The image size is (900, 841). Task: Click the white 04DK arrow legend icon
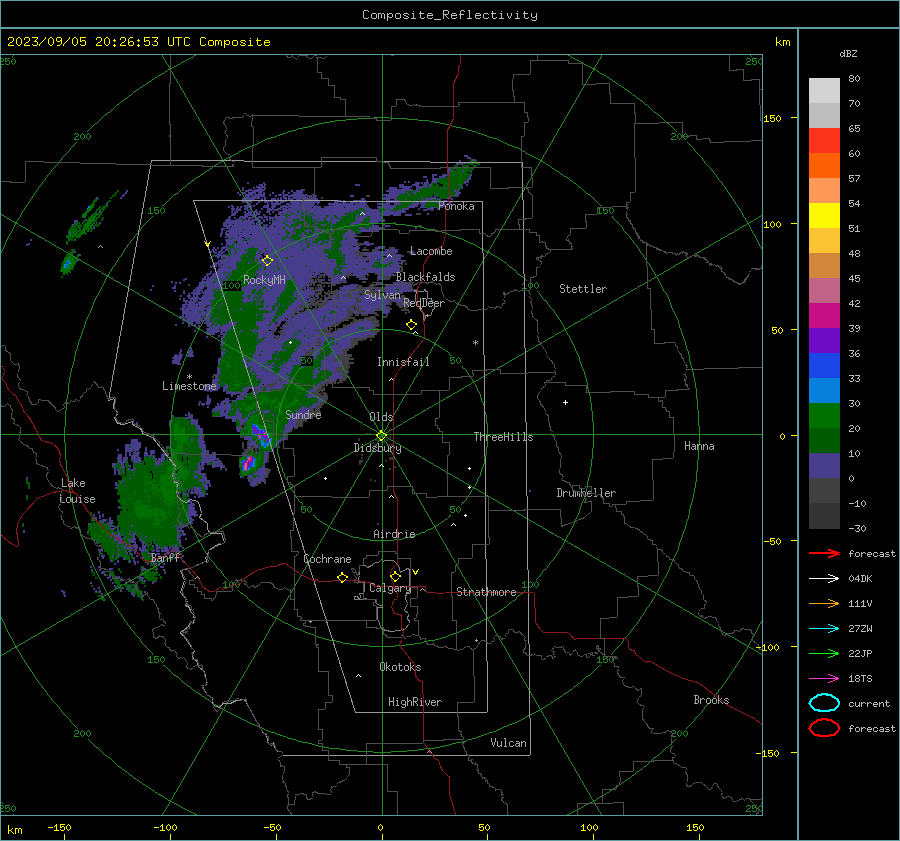point(824,579)
